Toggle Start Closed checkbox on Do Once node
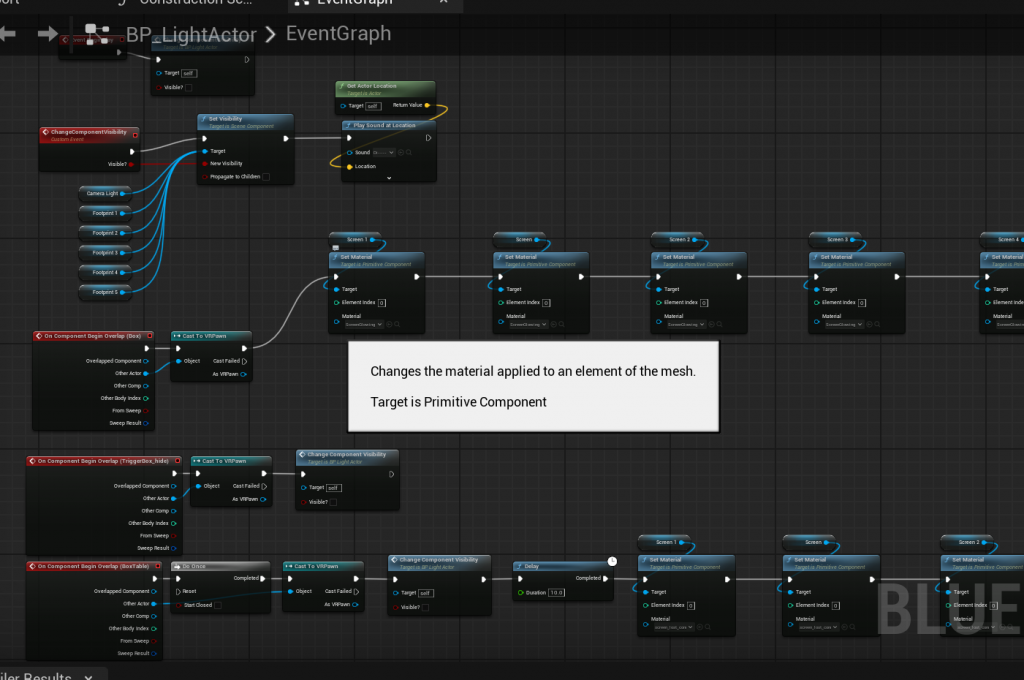The image size is (1024, 680). point(217,606)
